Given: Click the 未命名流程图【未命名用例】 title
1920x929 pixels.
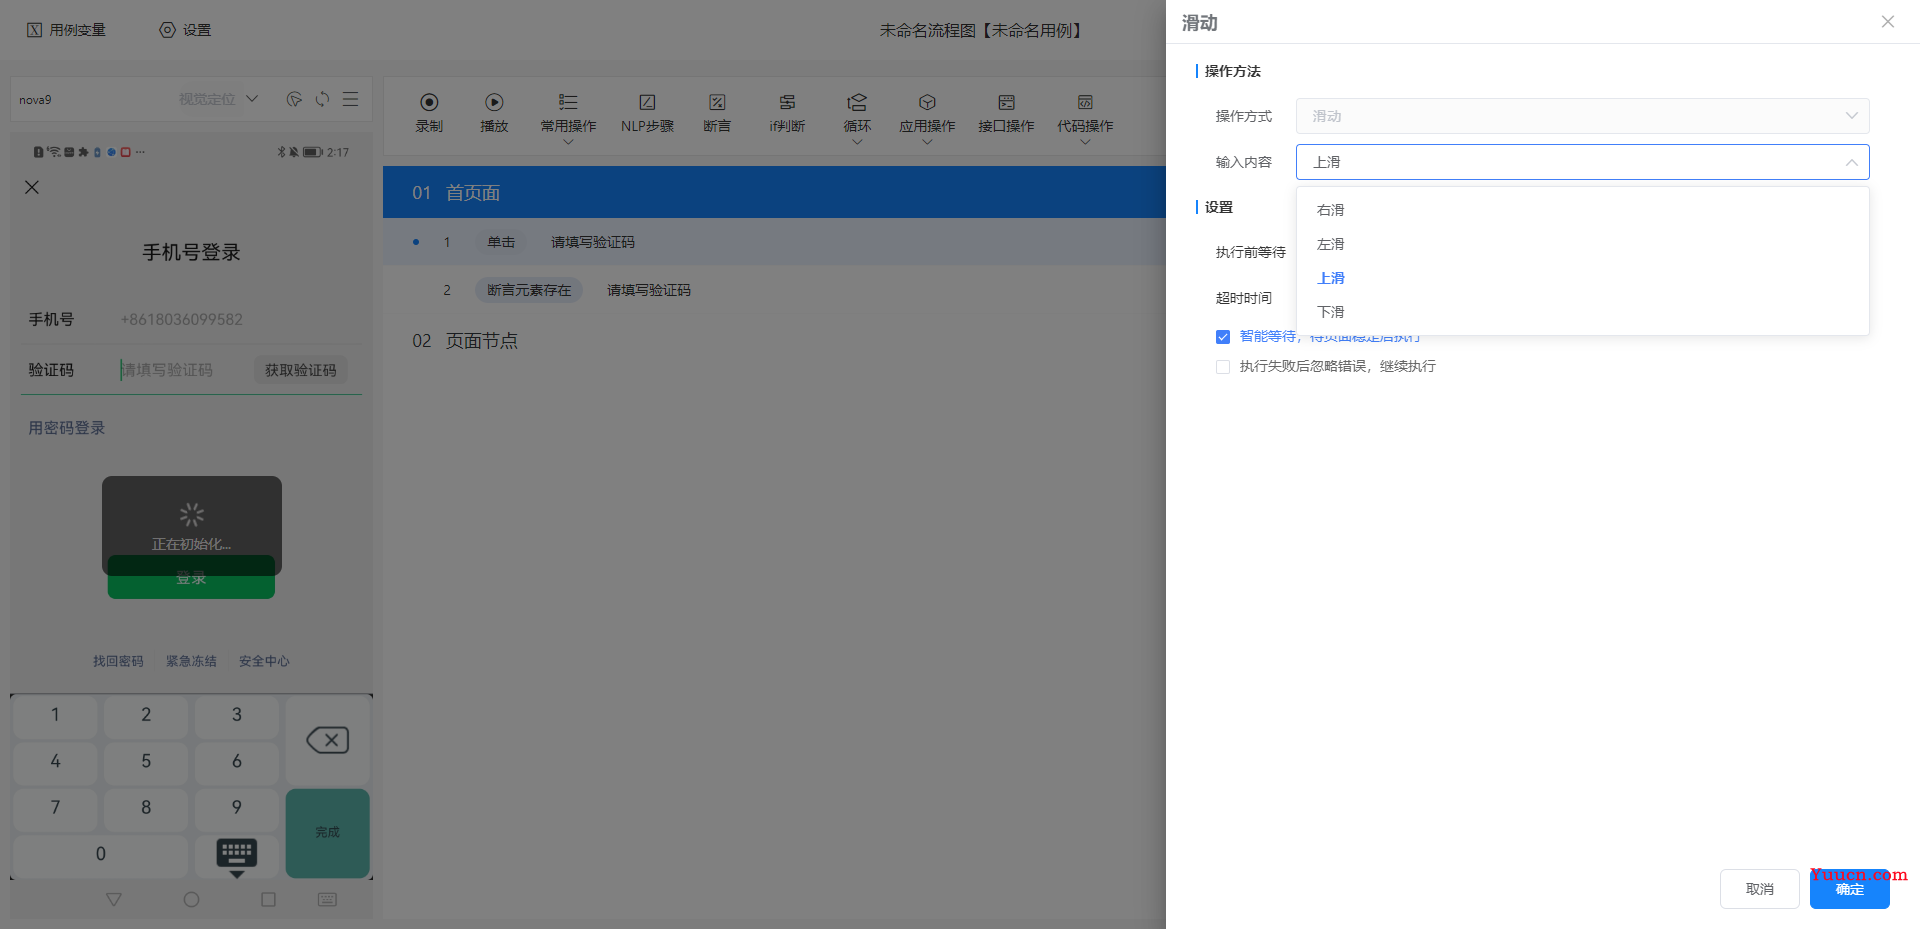Looking at the screenshot, I should click(x=983, y=31).
